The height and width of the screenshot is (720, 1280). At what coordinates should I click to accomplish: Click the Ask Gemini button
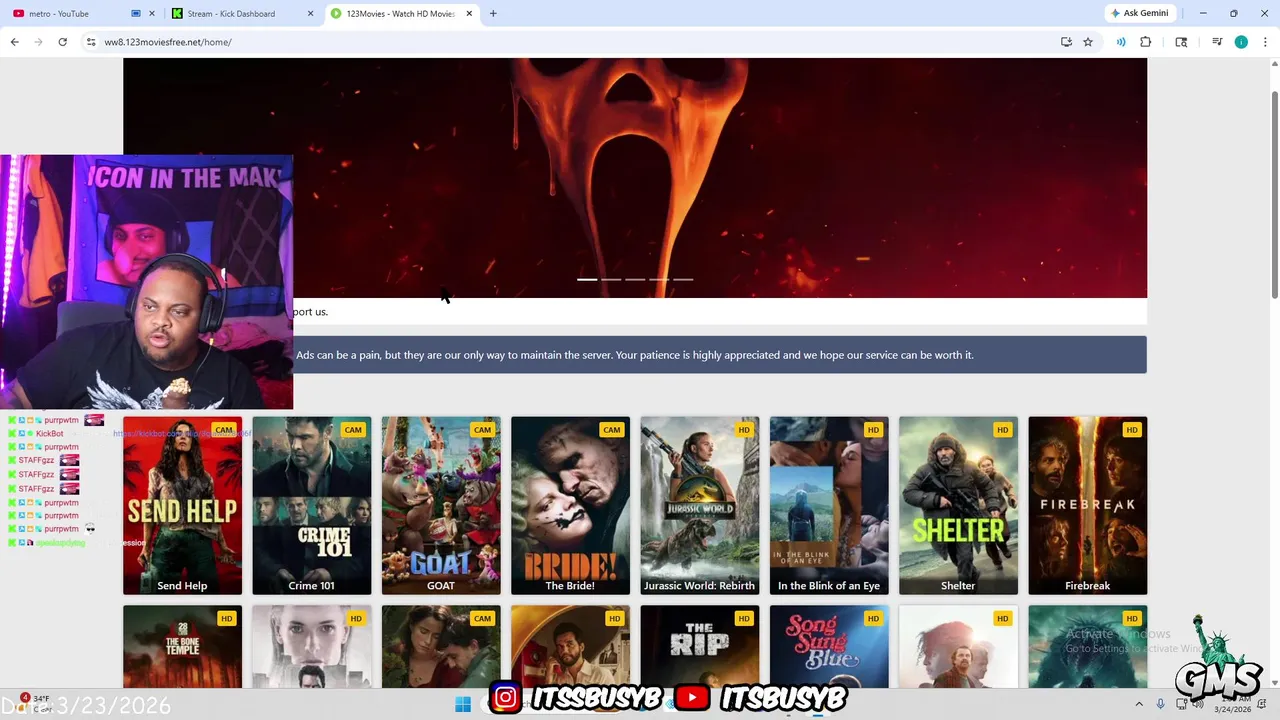pos(1139,13)
